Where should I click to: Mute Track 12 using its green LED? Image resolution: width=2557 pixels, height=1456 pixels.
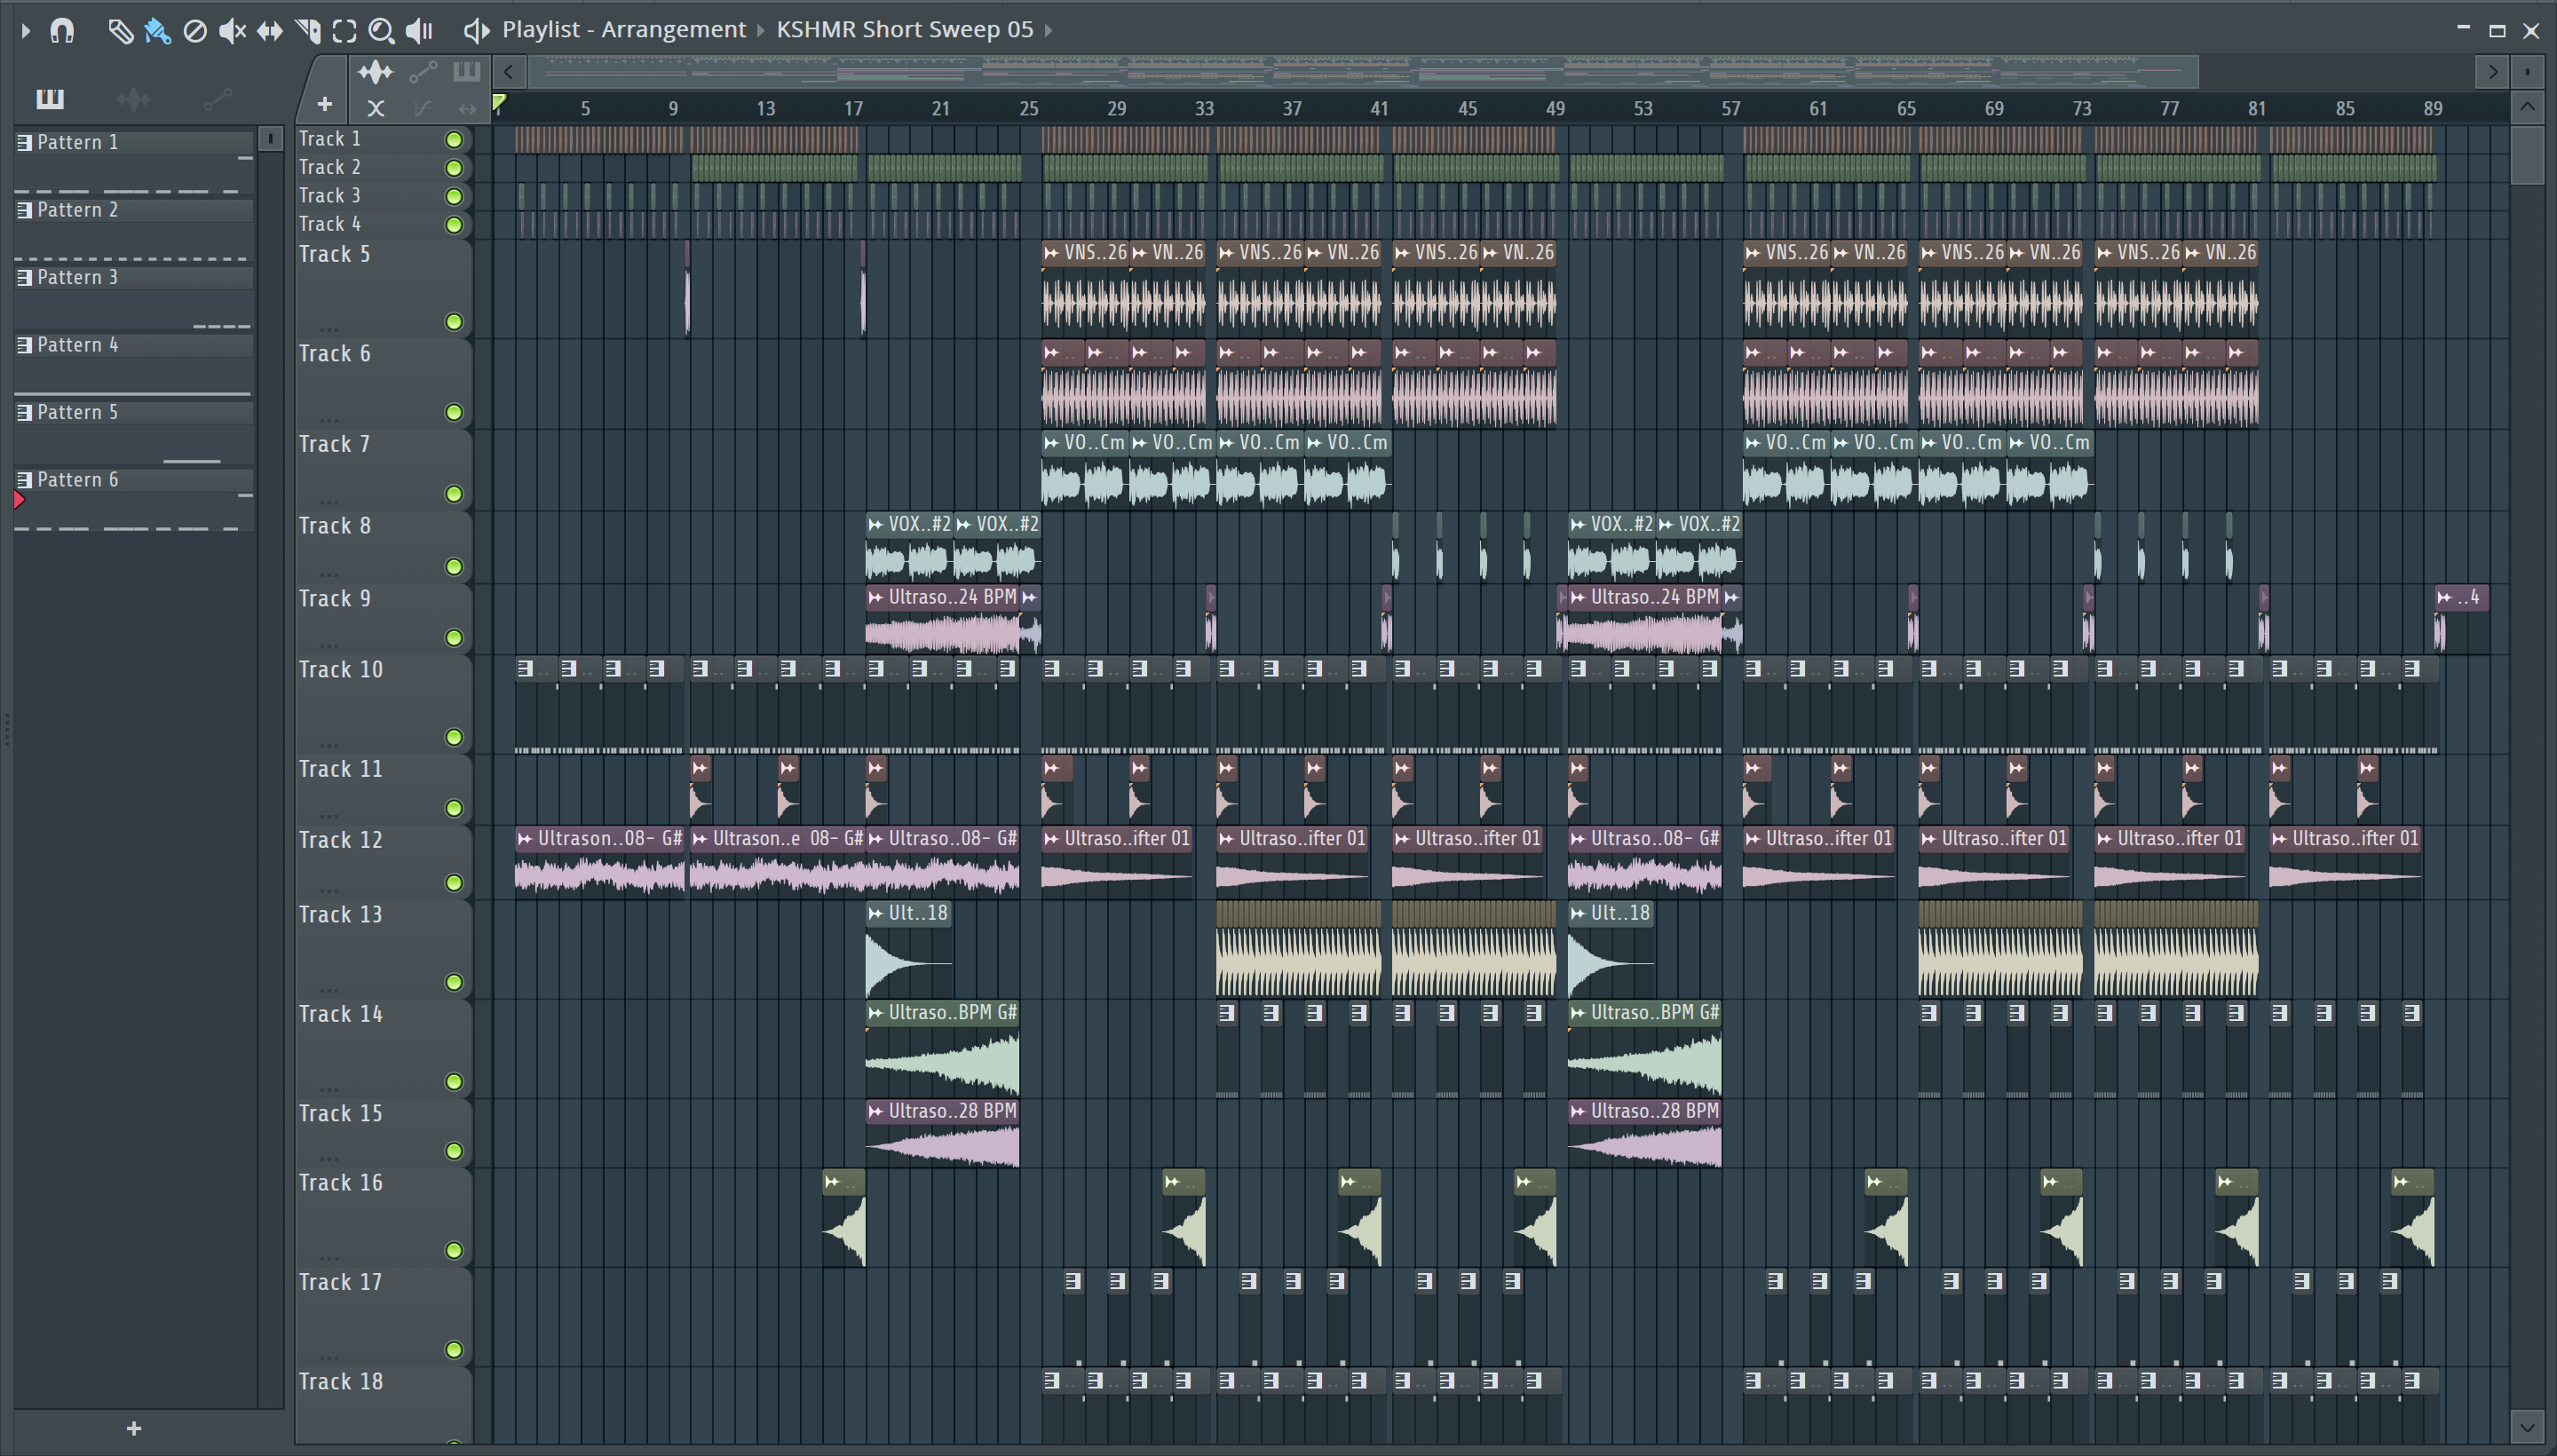(x=454, y=883)
